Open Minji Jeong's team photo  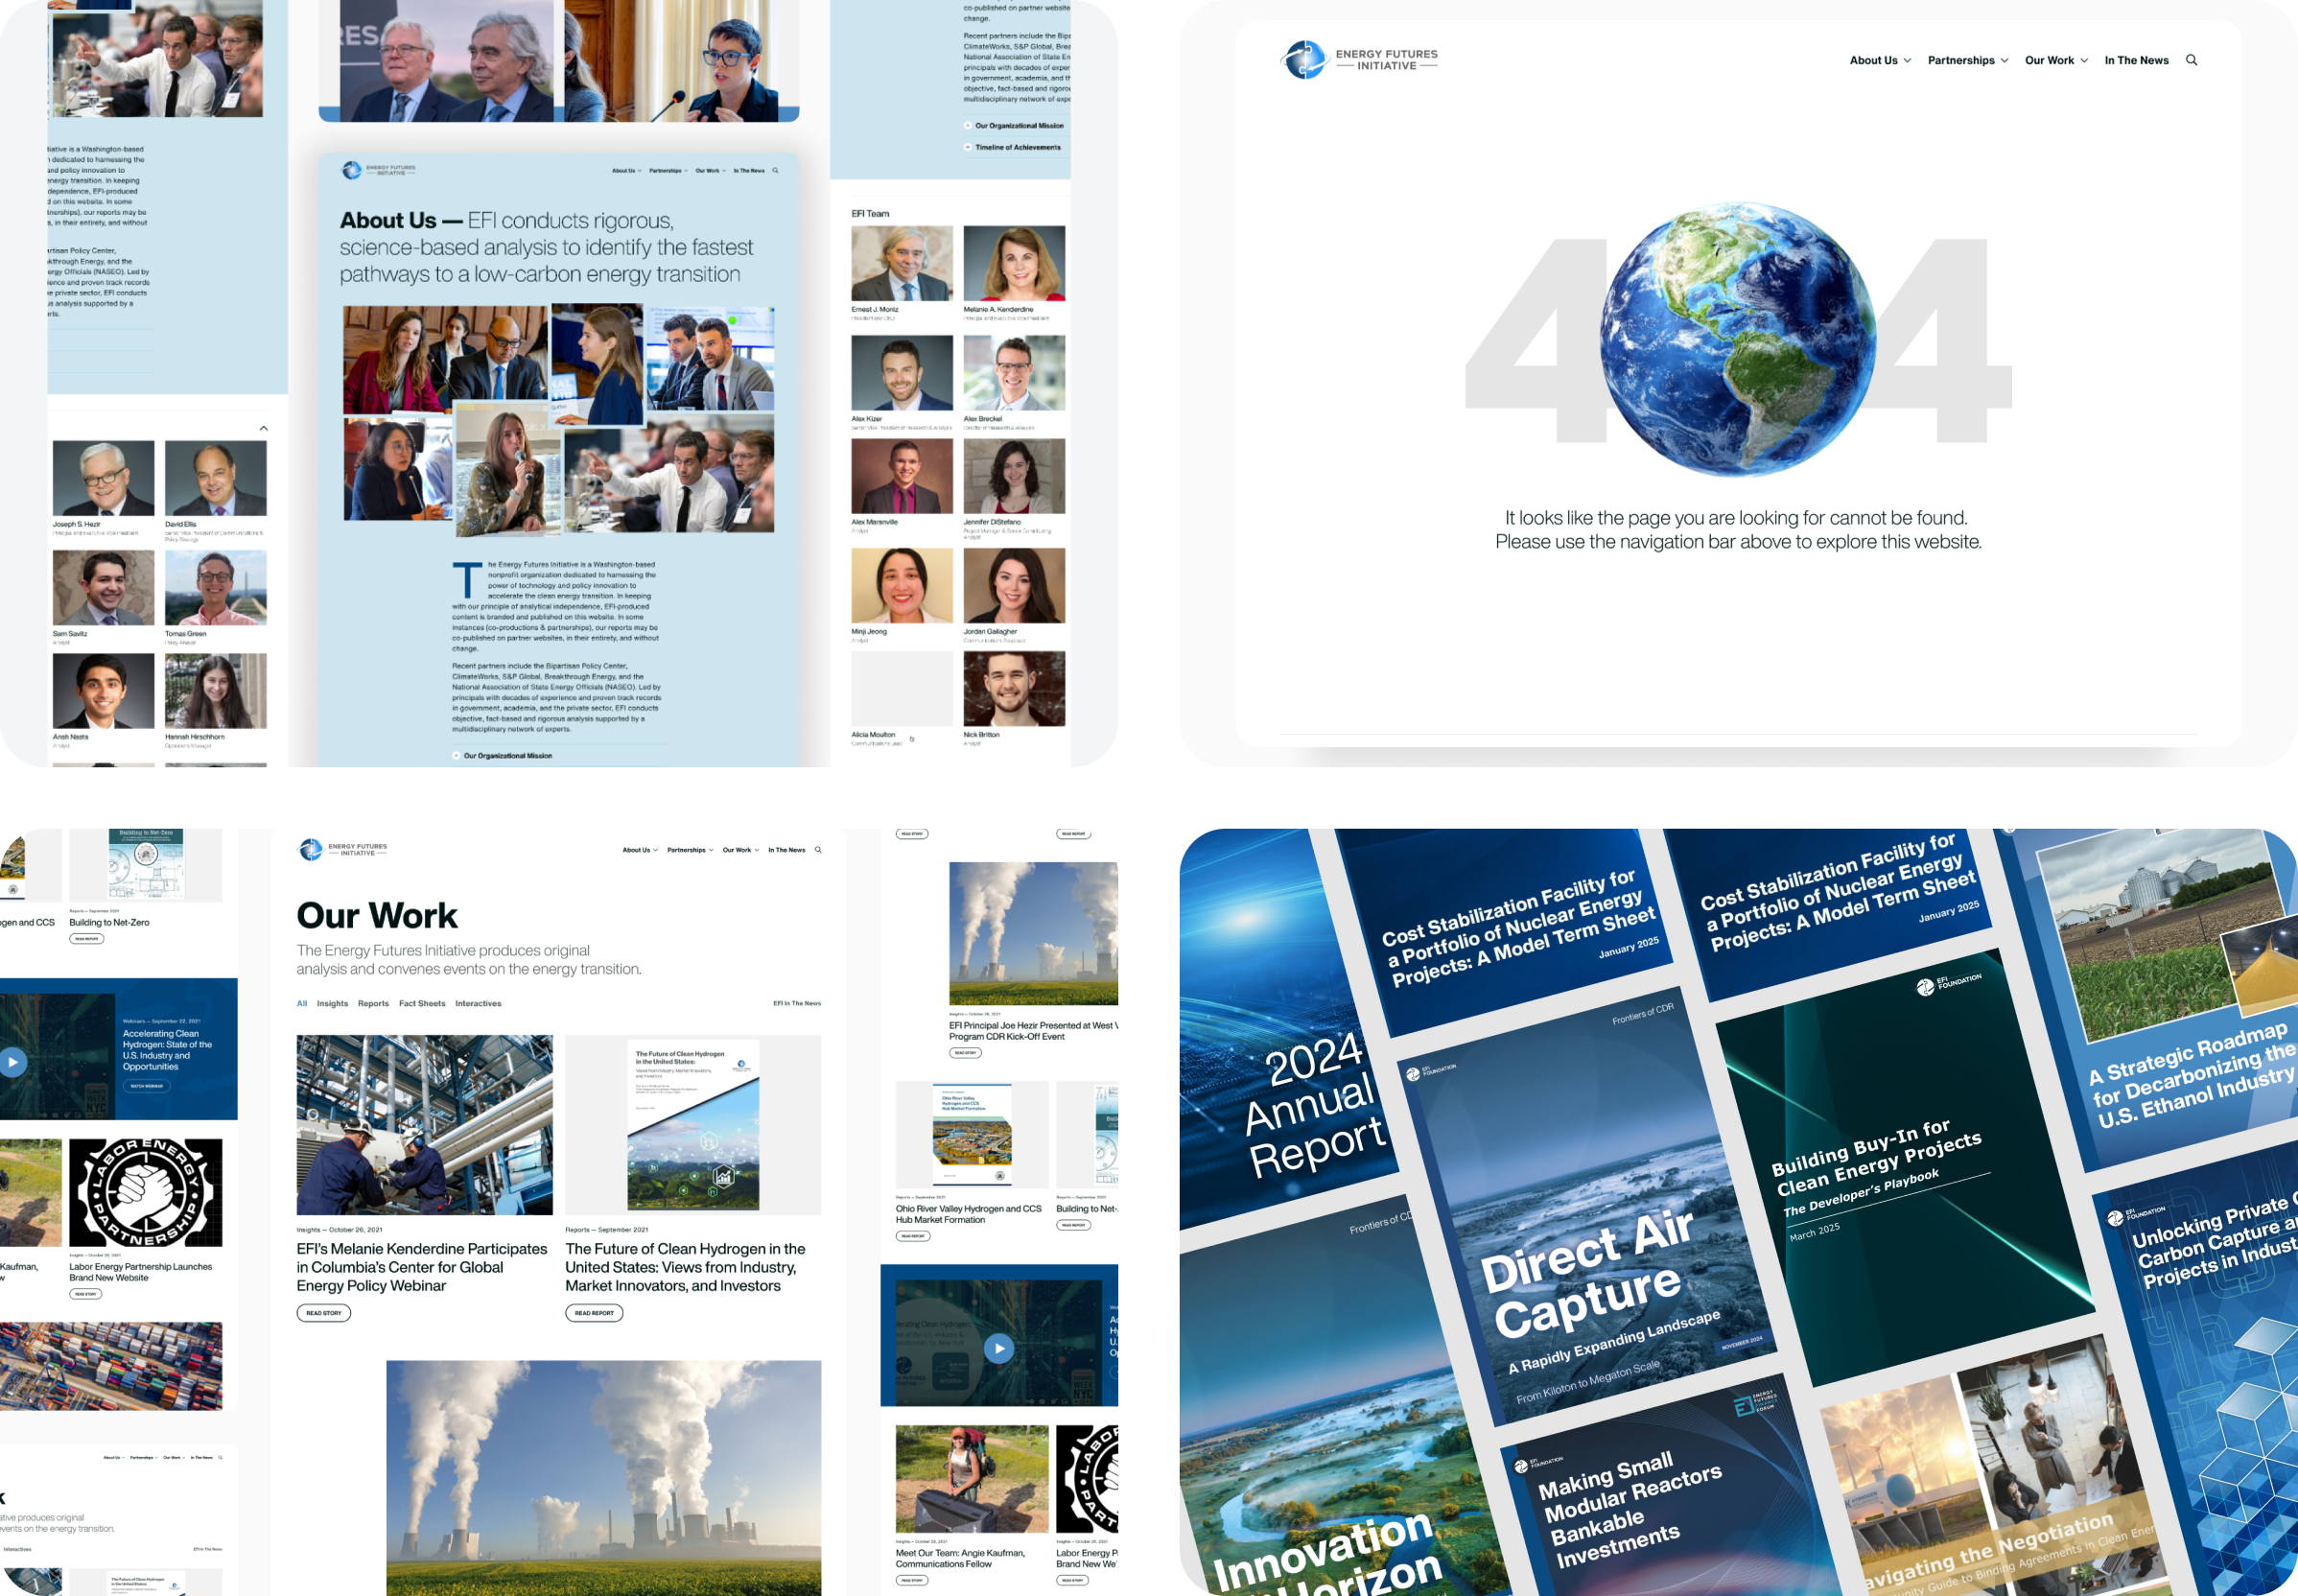point(902,586)
